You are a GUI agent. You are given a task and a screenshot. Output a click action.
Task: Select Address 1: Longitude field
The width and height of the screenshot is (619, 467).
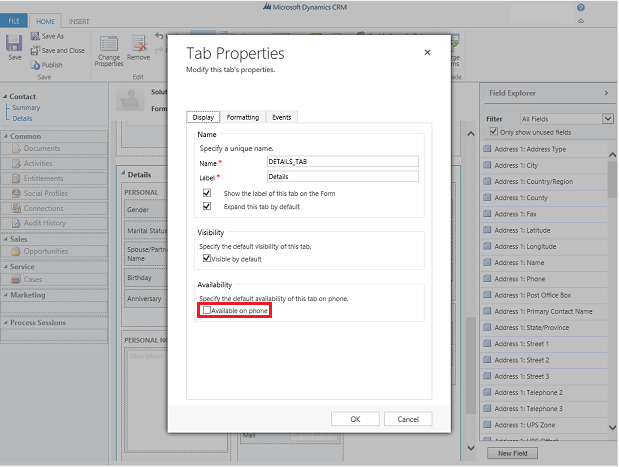coord(544,246)
